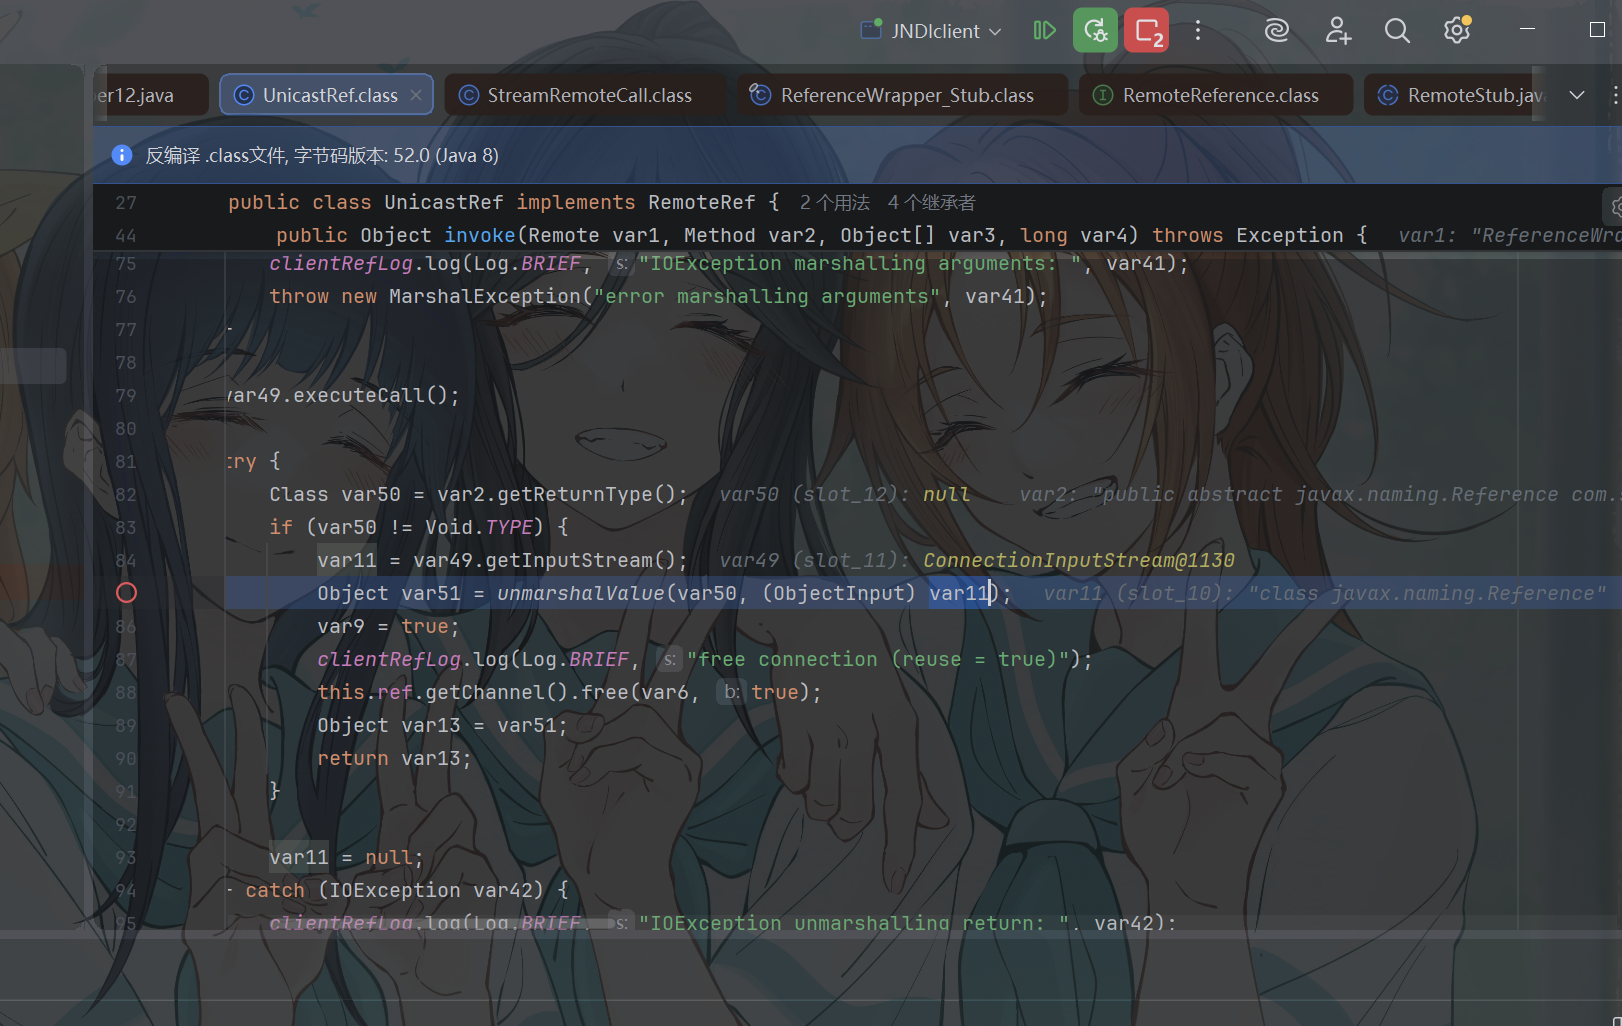The height and width of the screenshot is (1026, 1622).
Task: Click the decompiled class info icon
Action: (122, 155)
